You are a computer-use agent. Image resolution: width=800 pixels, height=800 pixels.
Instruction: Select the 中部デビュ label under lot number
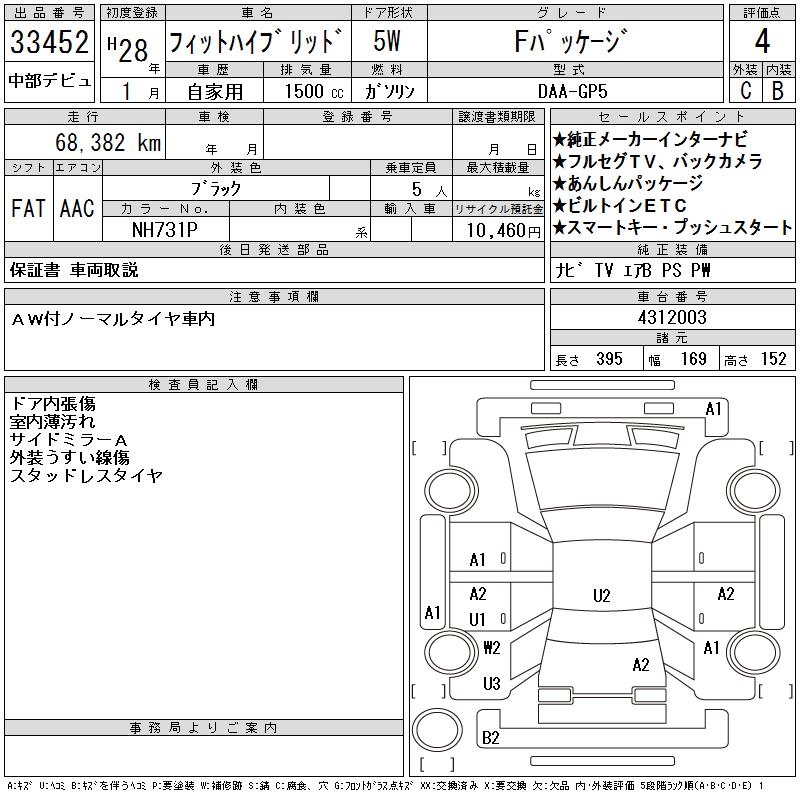point(49,81)
